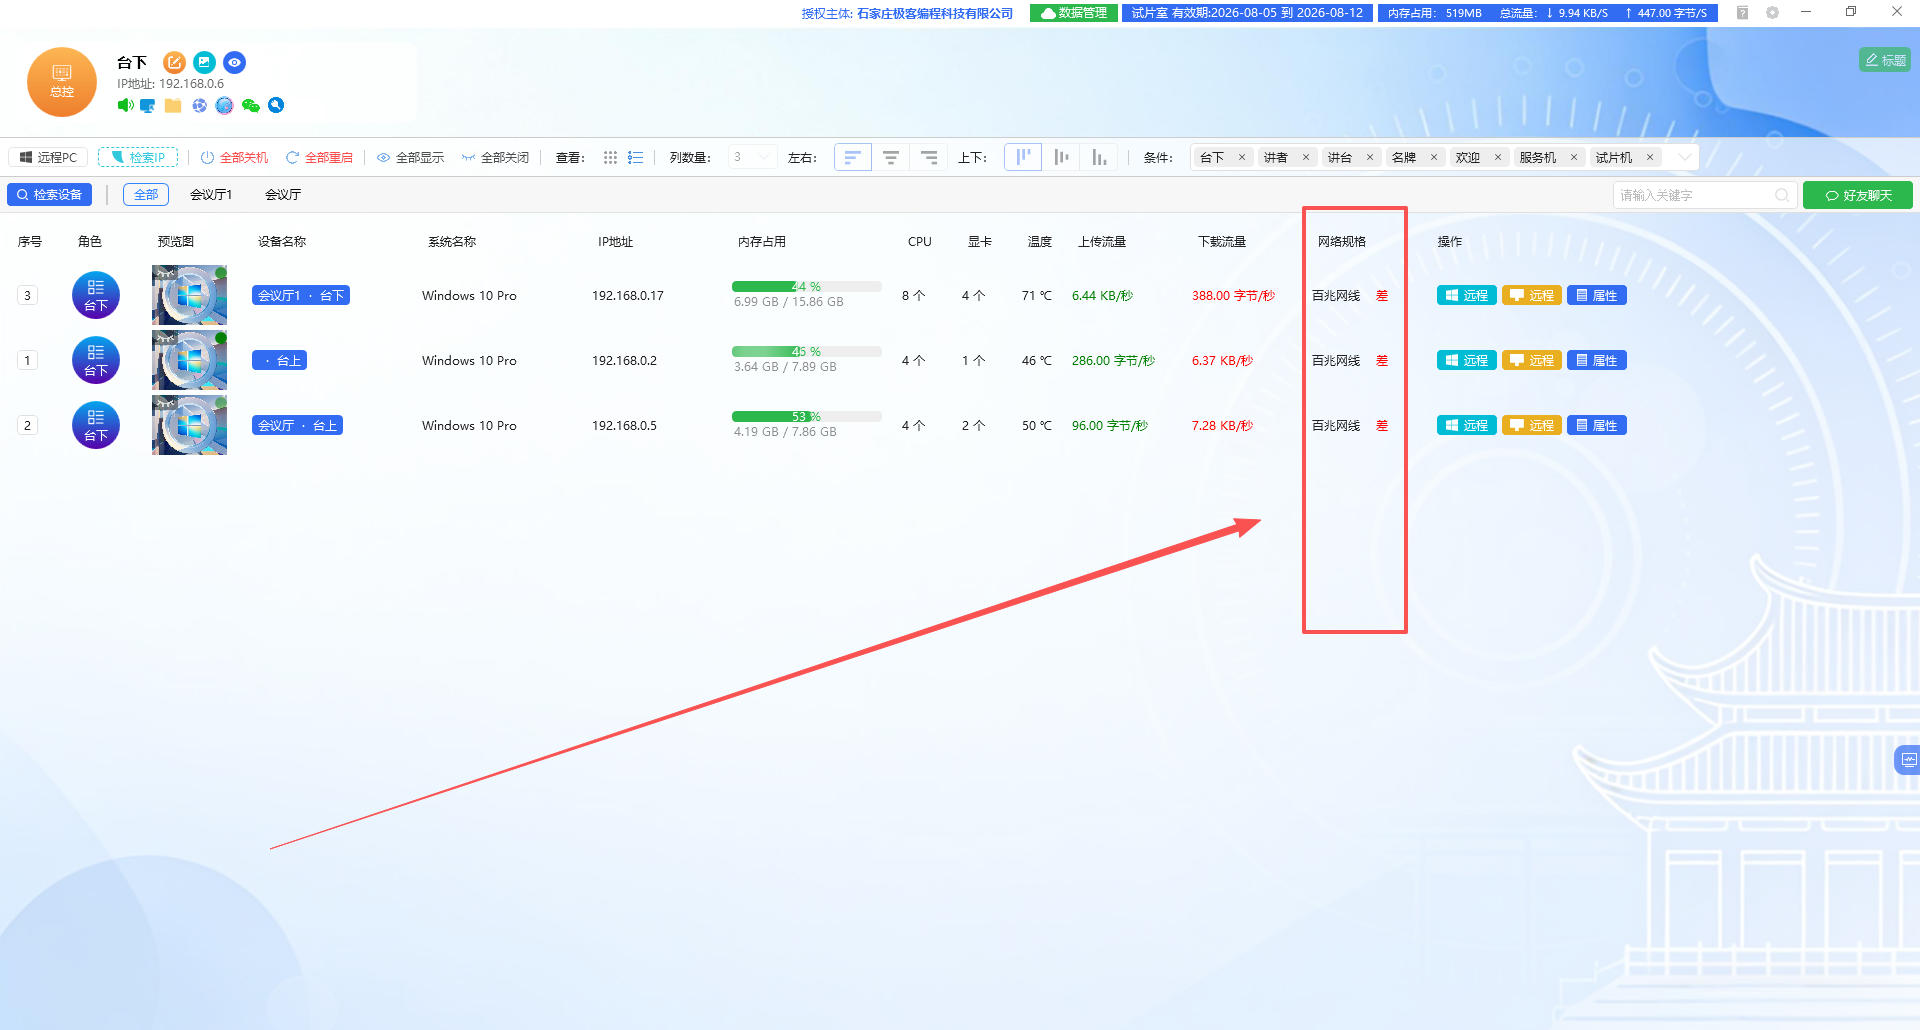The width and height of the screenshot is (1920, 1030).
Task: Switch to the grid view icon
Action: pyautogui.click(x=610, y=158)
